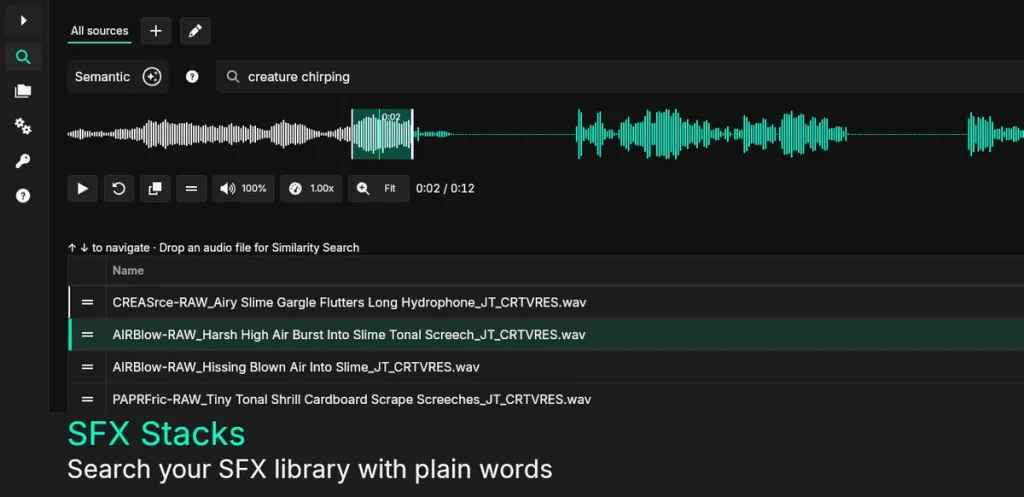Viewport: 1024px width, 497px height.
Task: Seek in the green unplayed waveform
Action: point(718,134)
